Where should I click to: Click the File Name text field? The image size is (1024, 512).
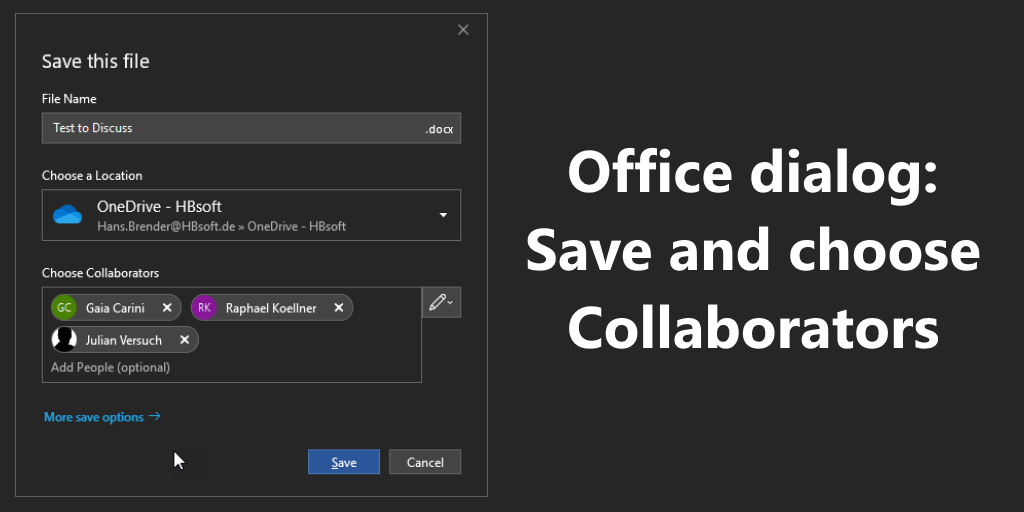point(230,129)
